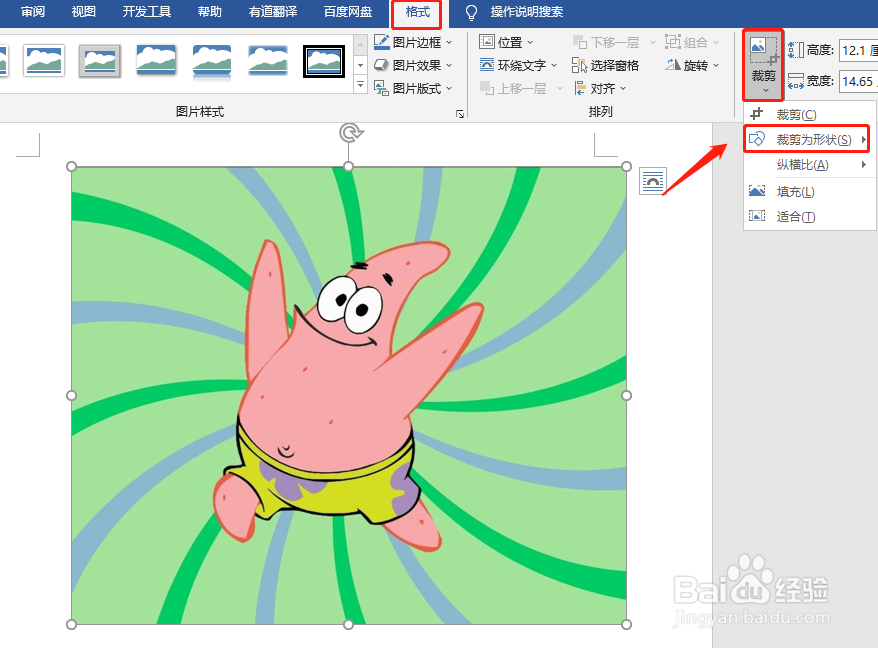The image size is (878, 648).
Task: Apply the soft-edge picture style thumbnail
Action: (x=268, y=60)
